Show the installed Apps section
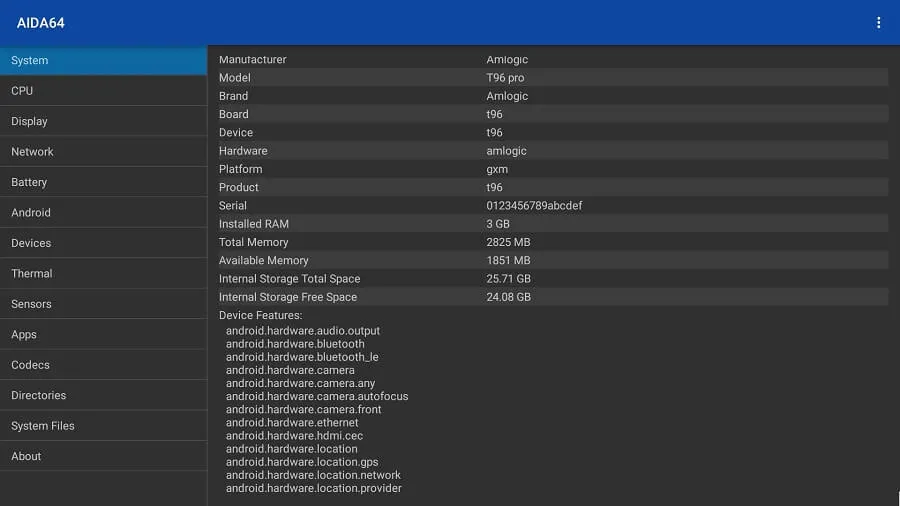 (x=103, y=335)
